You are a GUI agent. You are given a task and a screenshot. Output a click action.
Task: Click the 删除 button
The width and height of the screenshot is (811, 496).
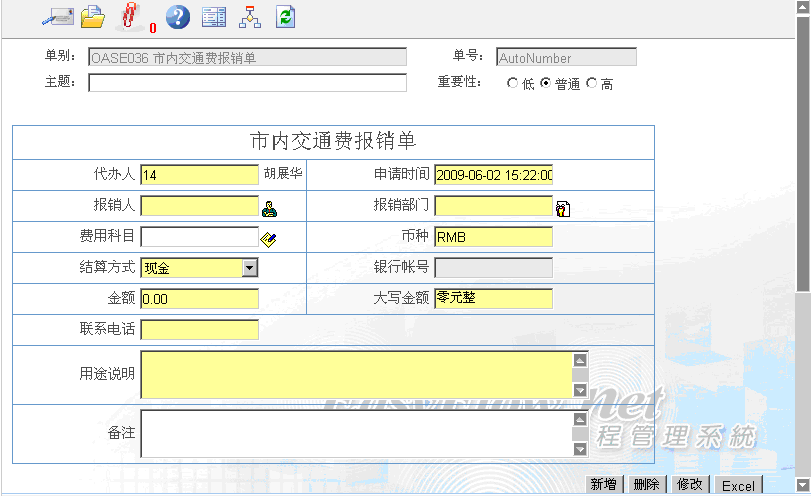tap(647, 485)
